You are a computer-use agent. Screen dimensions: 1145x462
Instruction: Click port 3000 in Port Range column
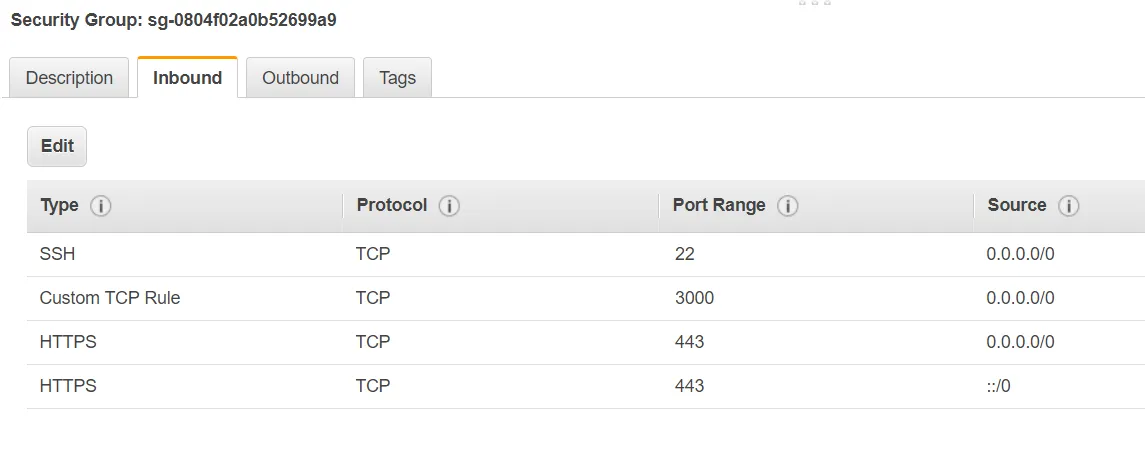694,298
